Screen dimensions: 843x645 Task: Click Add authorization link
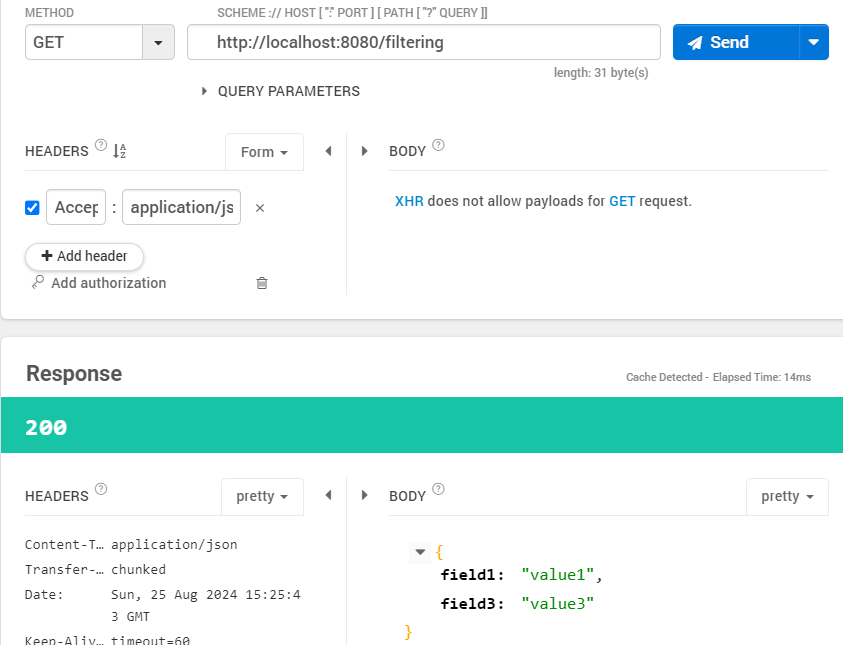point(108,283)
